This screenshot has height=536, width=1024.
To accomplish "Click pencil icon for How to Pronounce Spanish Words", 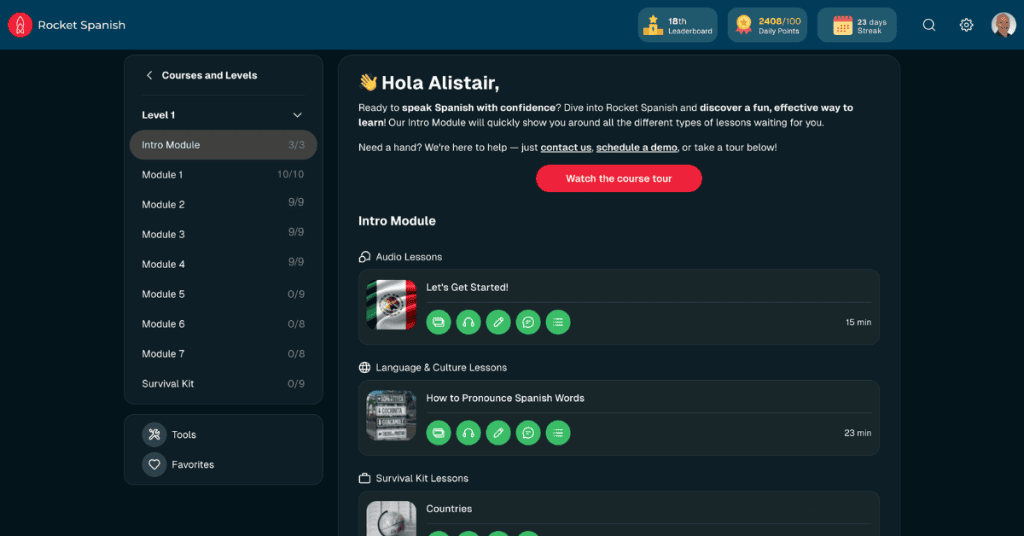I will click(x=498, y=433).
